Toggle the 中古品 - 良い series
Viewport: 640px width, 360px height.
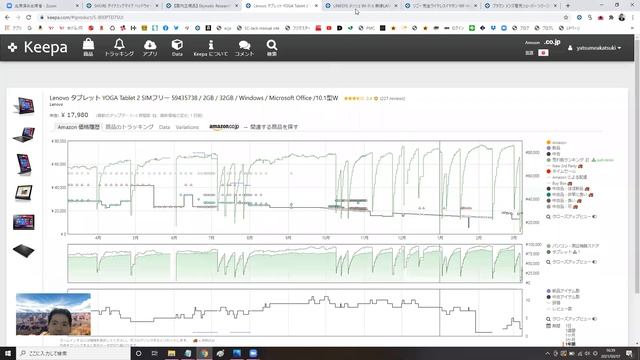tap(564, 200)
